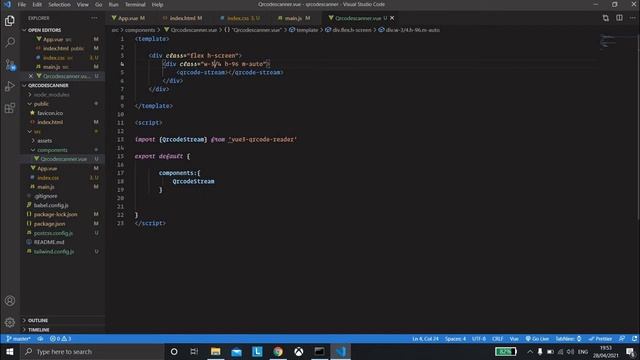The width and height of the screenshot is (640, 360).
Task: Click feedback icon in status bar
Action: [622, 339]
